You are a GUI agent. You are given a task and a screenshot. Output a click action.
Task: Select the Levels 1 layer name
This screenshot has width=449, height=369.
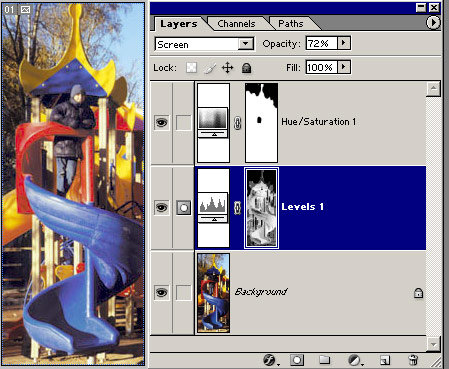(x=302, y=207)
